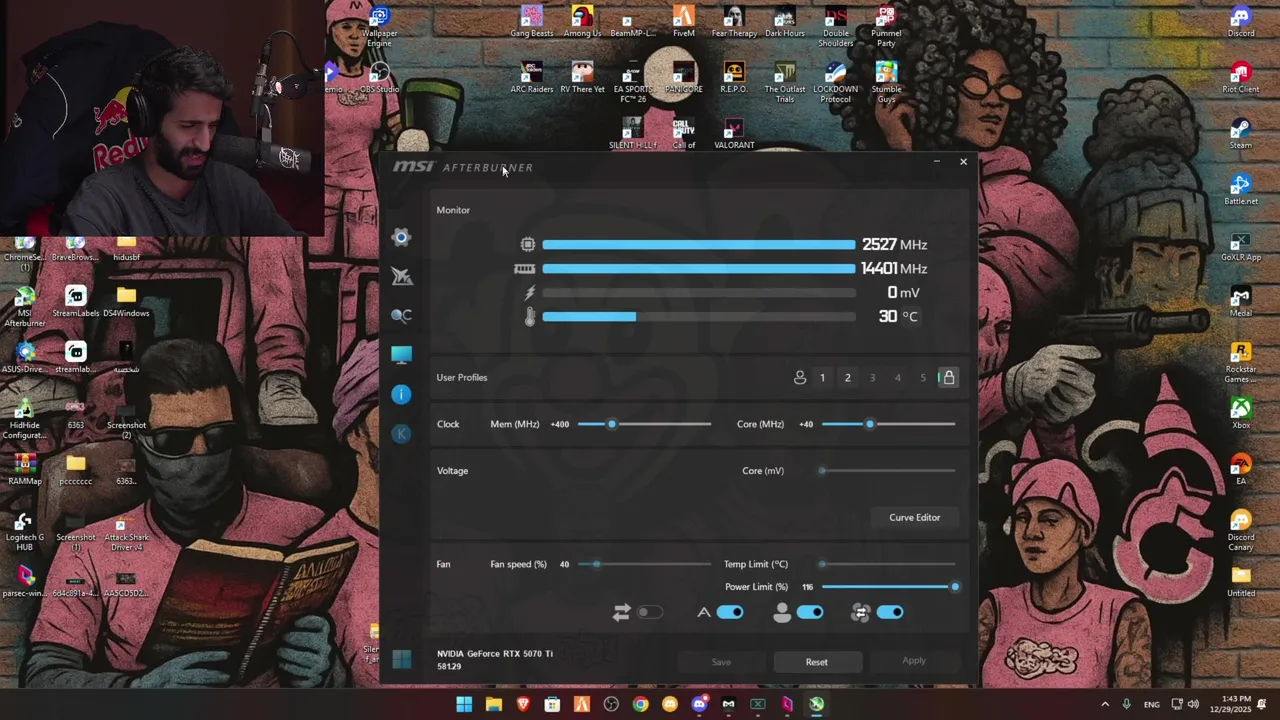Adjust the Power Limit (%) slider
Image resolution: width=1280 pixels, height=720 pixels.
(888, 587)
